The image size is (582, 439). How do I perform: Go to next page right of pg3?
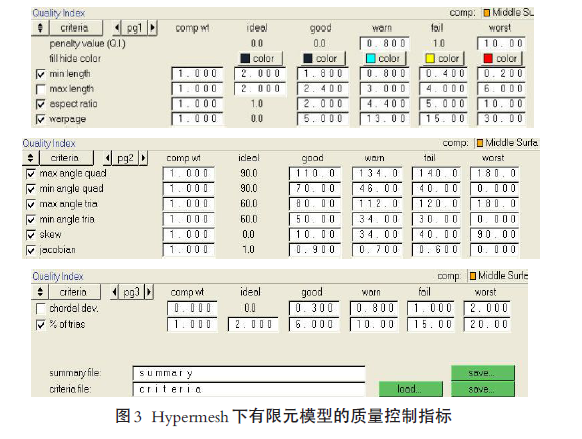click(149, 292)
